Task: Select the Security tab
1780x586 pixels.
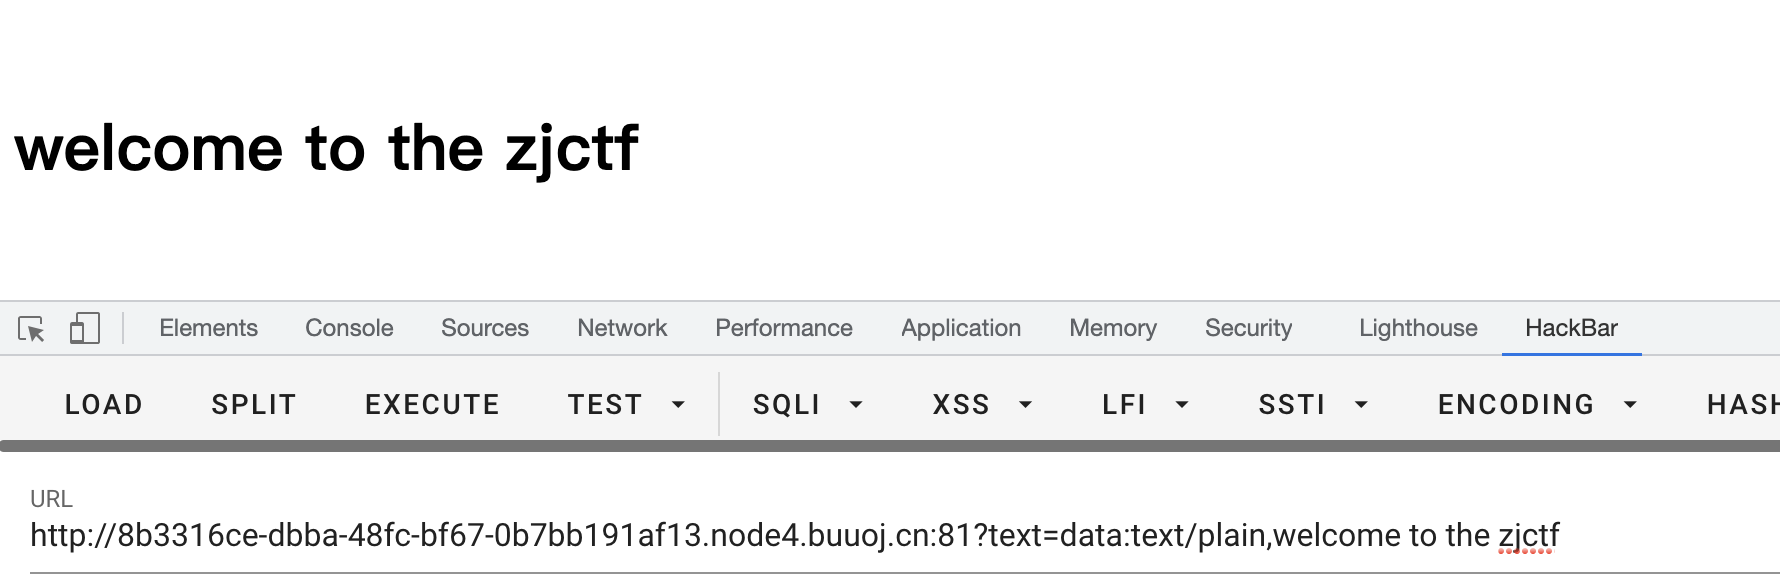Action: (1248, 328)
